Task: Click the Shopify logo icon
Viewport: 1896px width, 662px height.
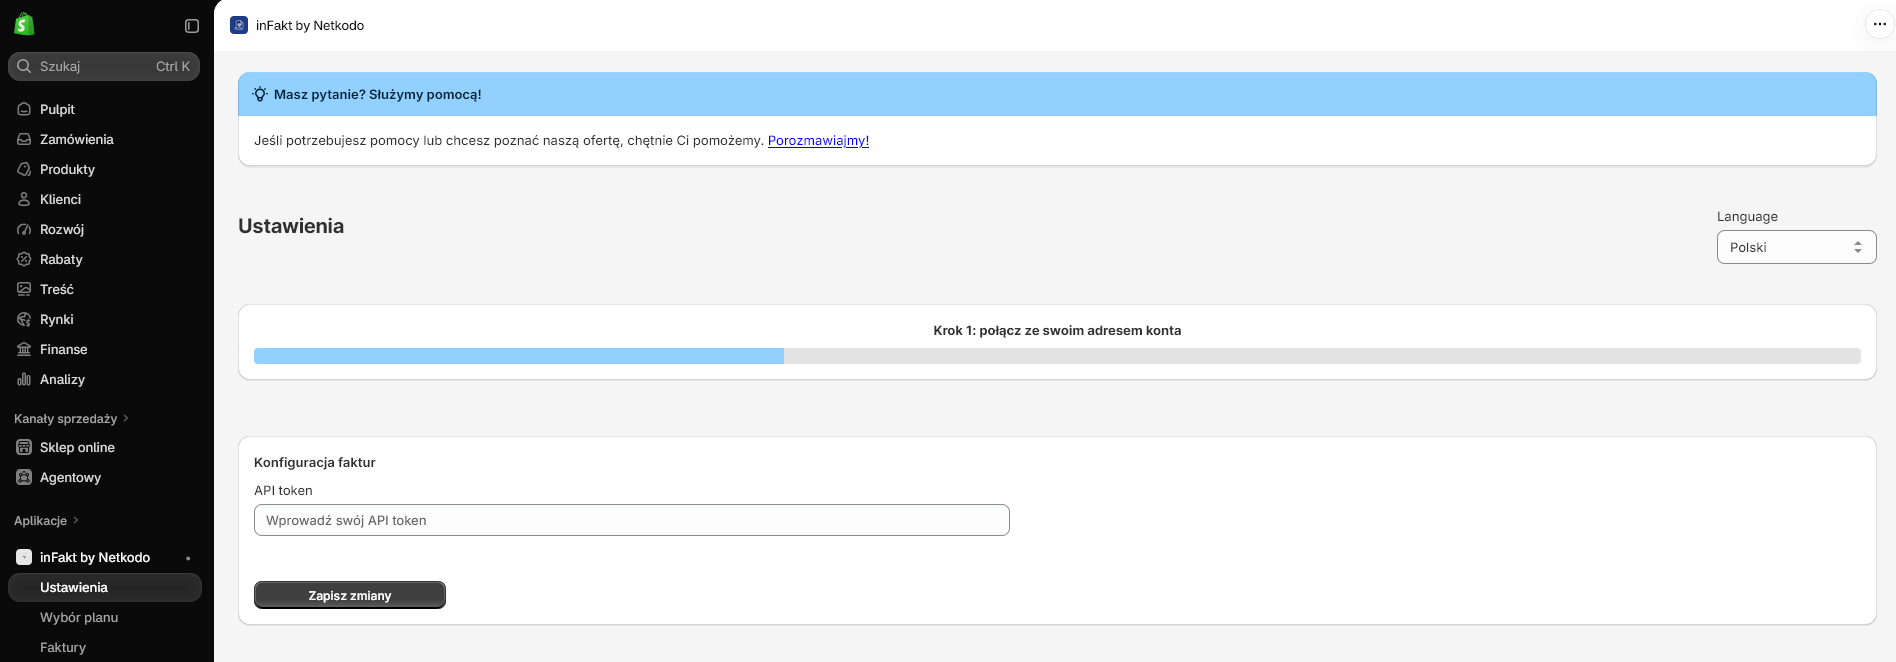Action: [24, 25]
